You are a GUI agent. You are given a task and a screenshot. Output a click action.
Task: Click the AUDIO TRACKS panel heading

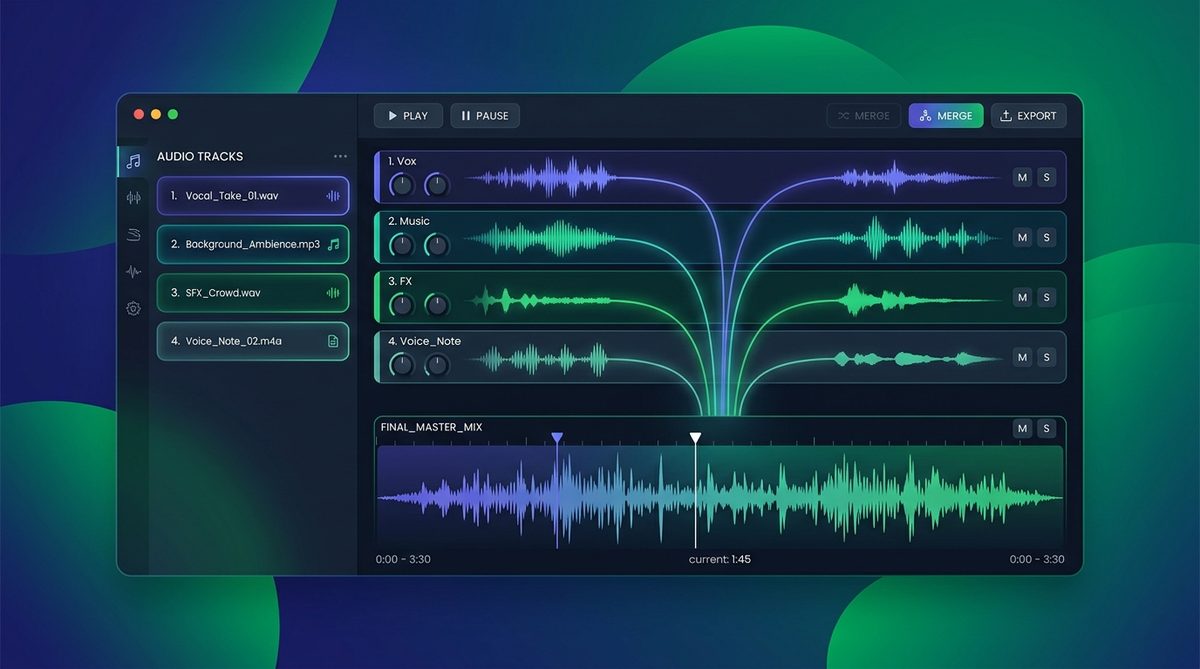(x=200, y=156)
